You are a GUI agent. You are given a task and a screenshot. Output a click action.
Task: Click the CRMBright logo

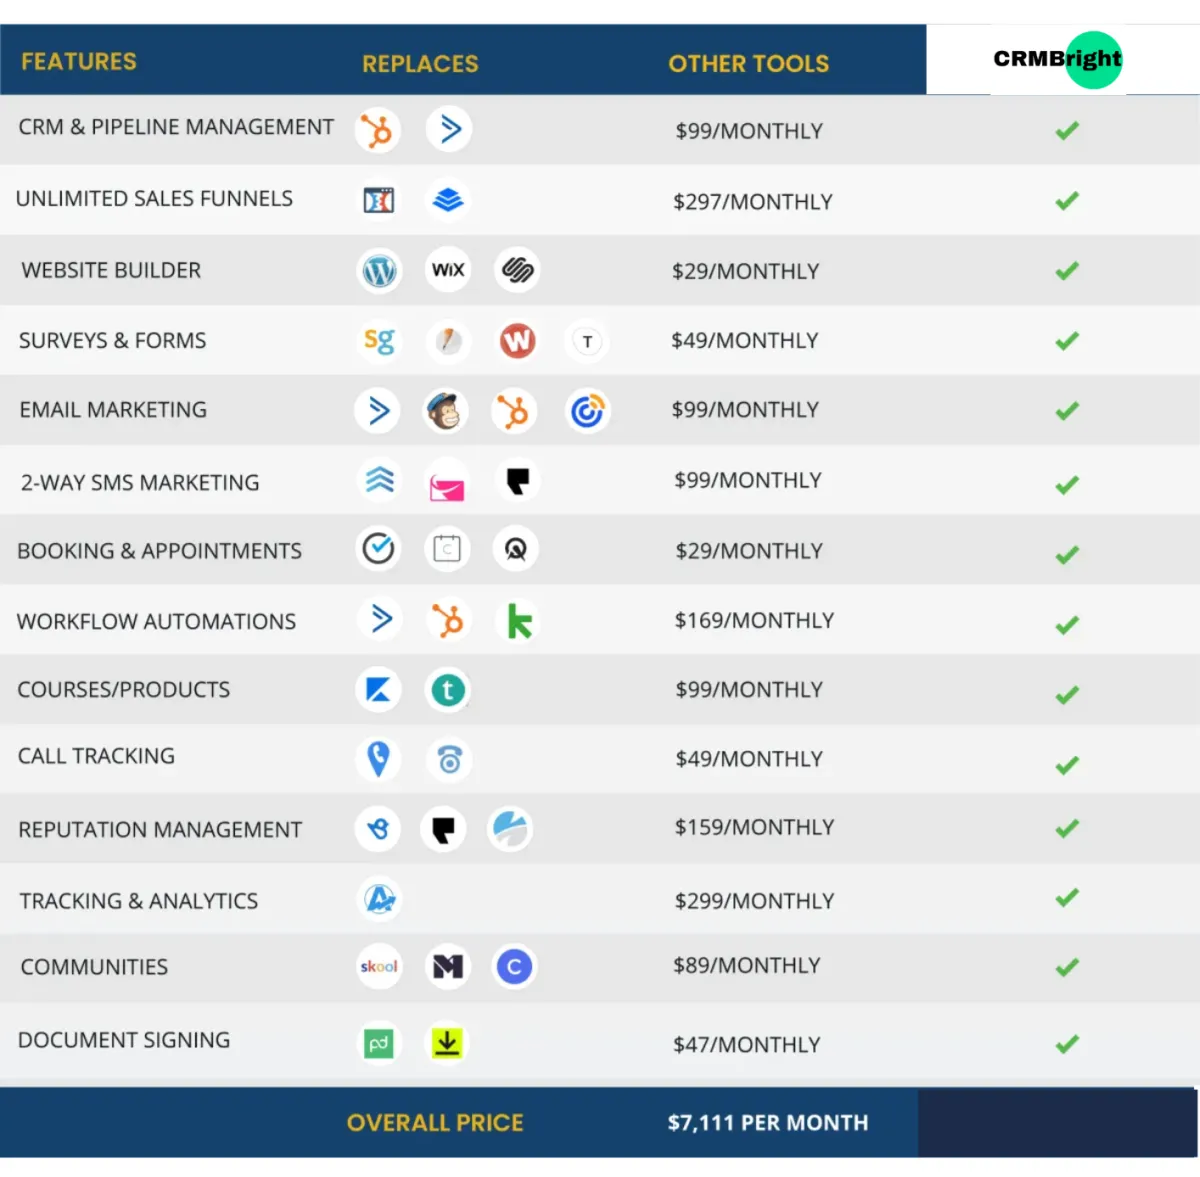click(1058, 59)
